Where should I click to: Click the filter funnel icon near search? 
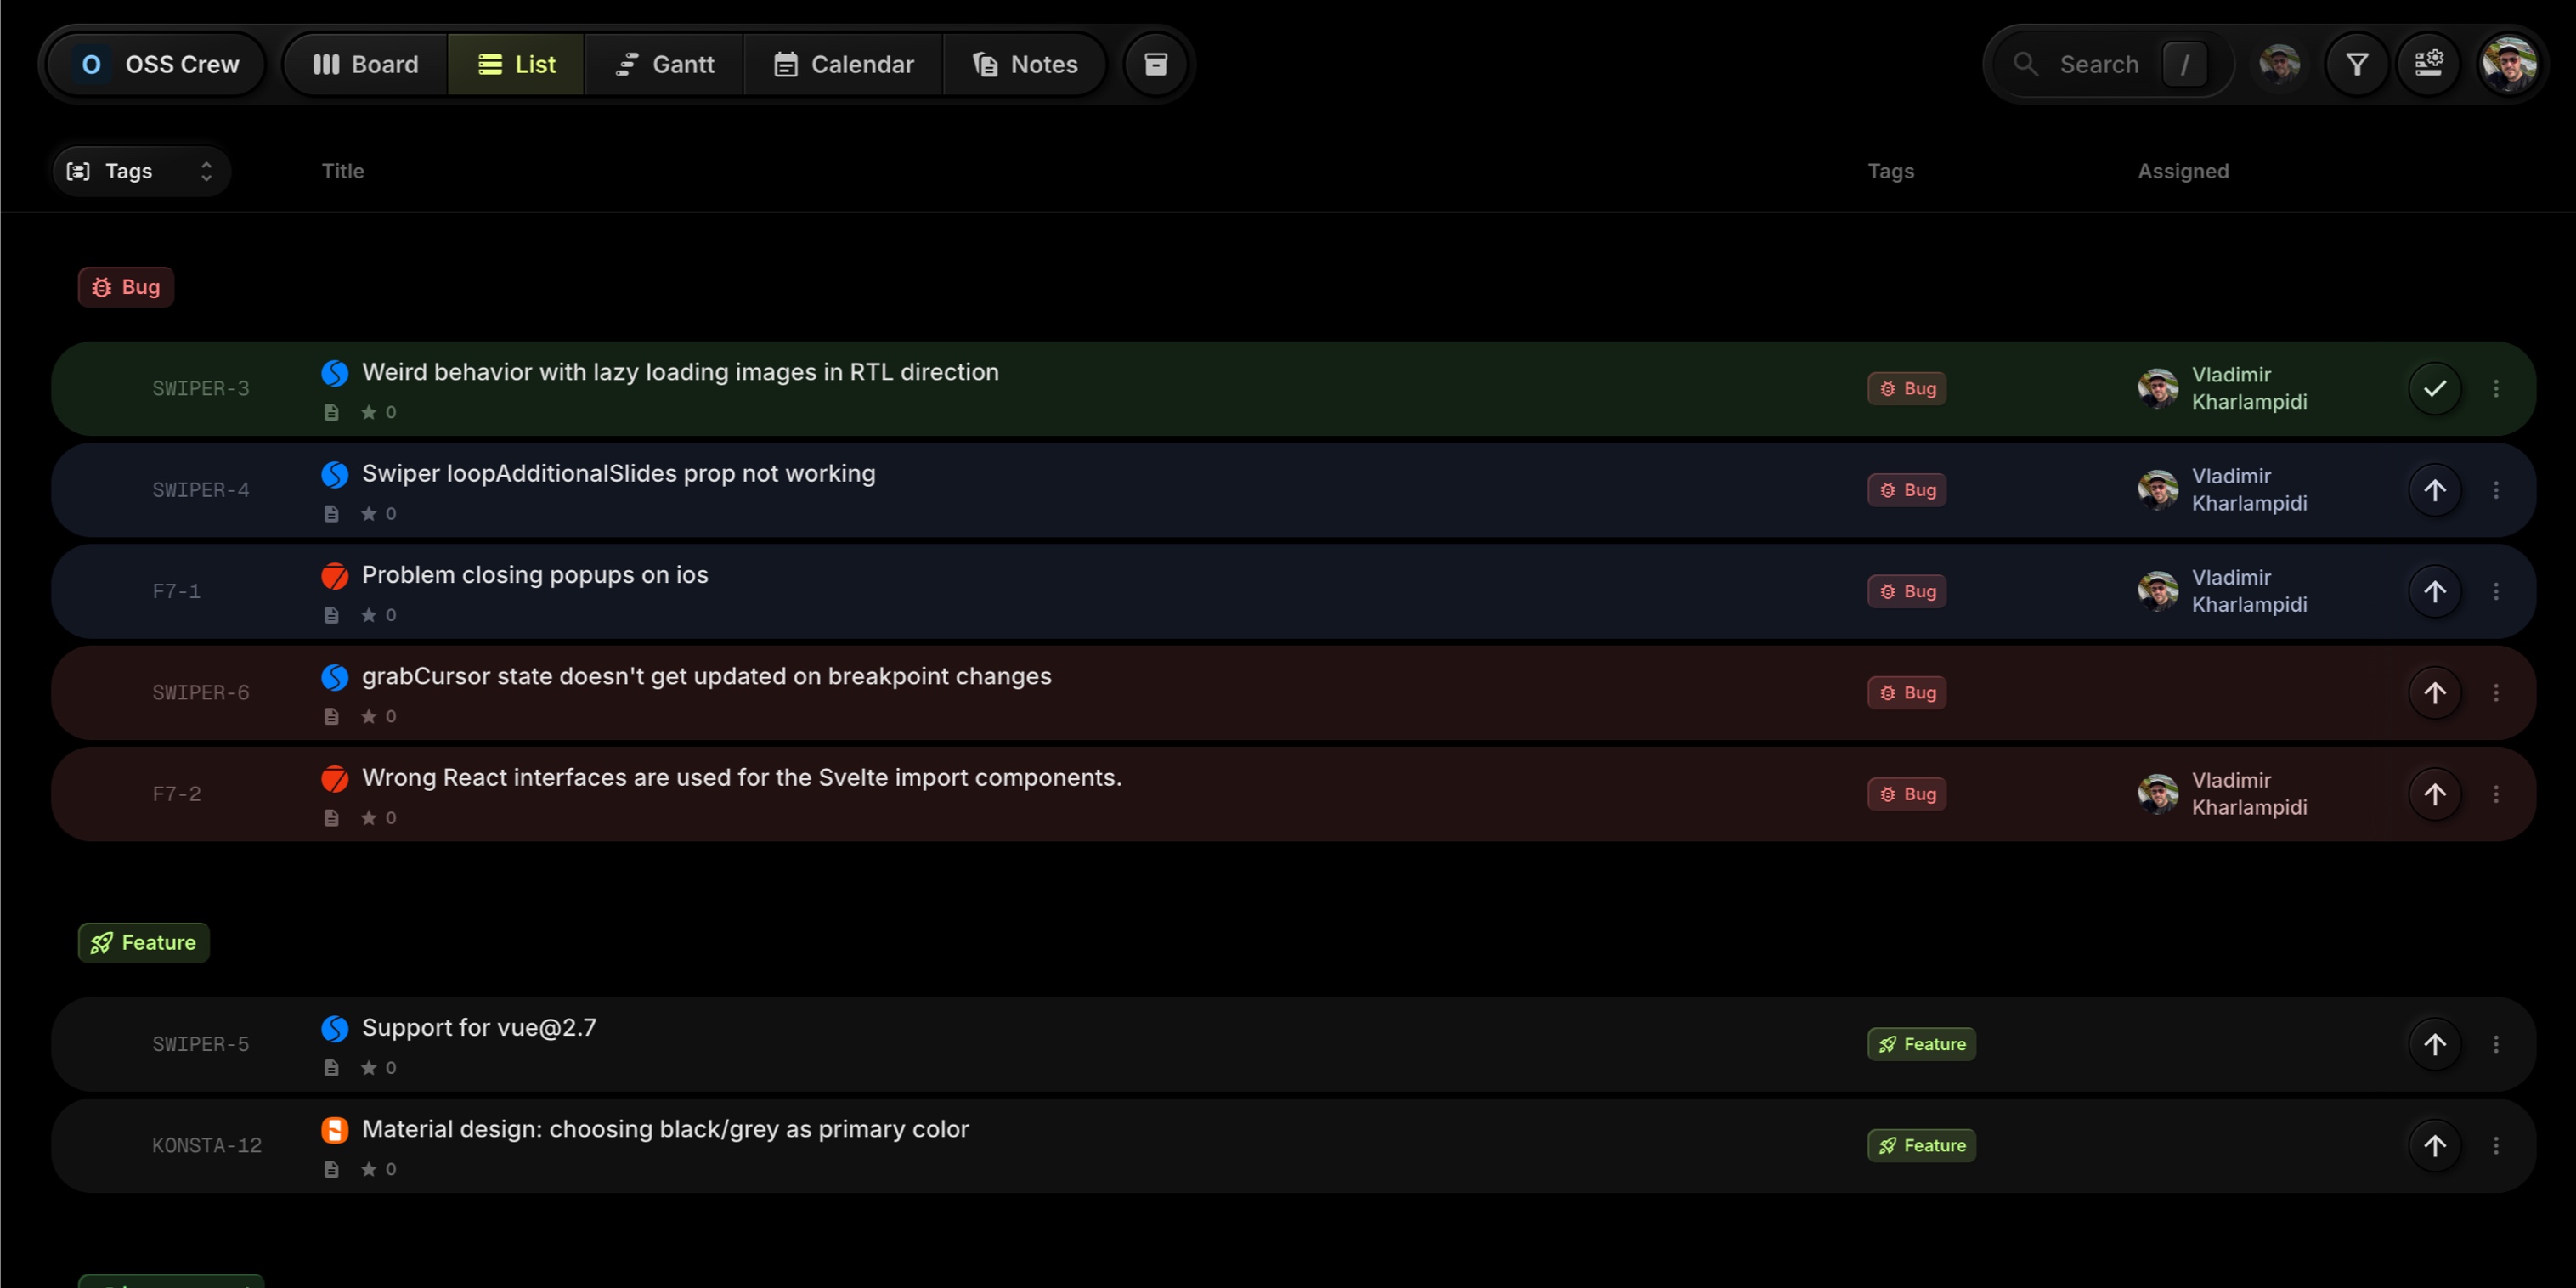[x=2356, y=63]
